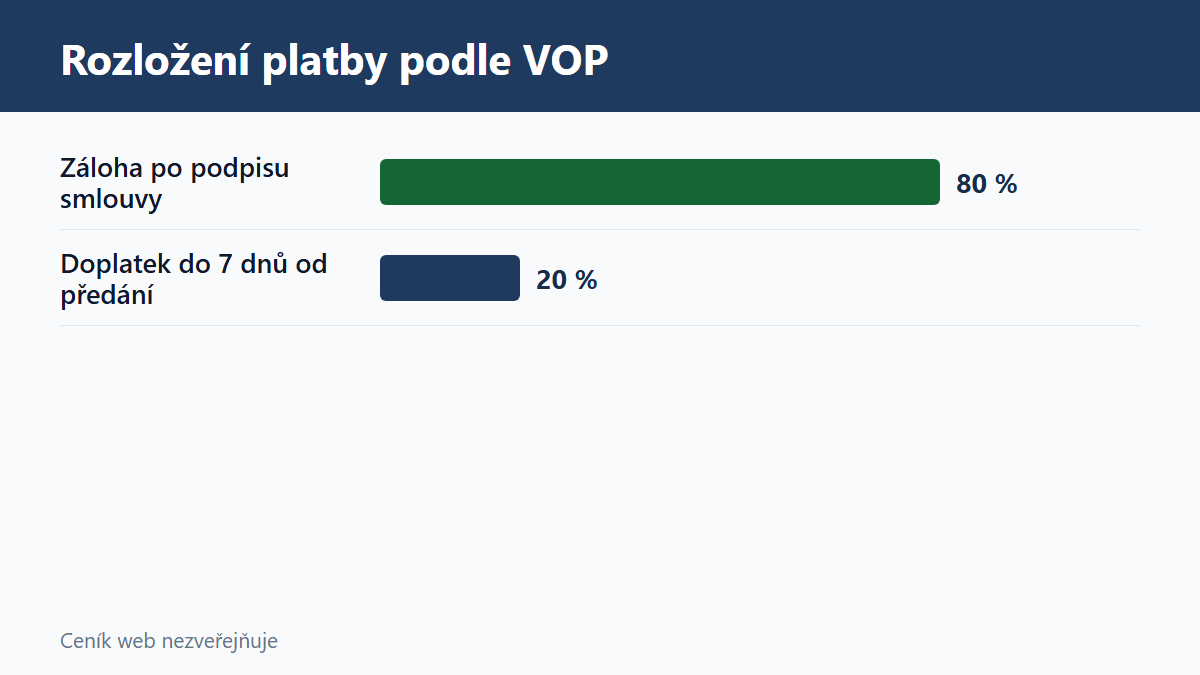The width and height of the screenshot is (1200, 675).
Task: Select the "80 %" value label
Action: pos(986,184)
